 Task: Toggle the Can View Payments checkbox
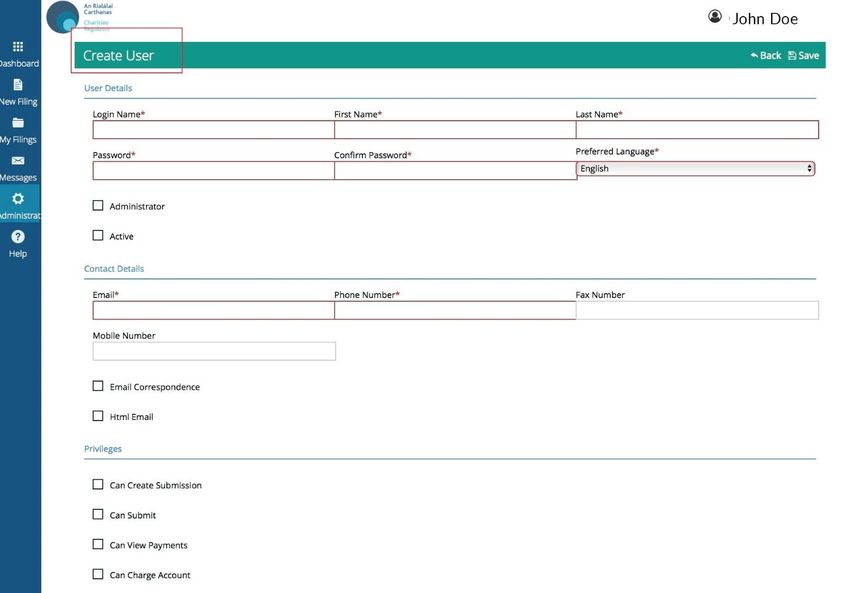(98, 544)
